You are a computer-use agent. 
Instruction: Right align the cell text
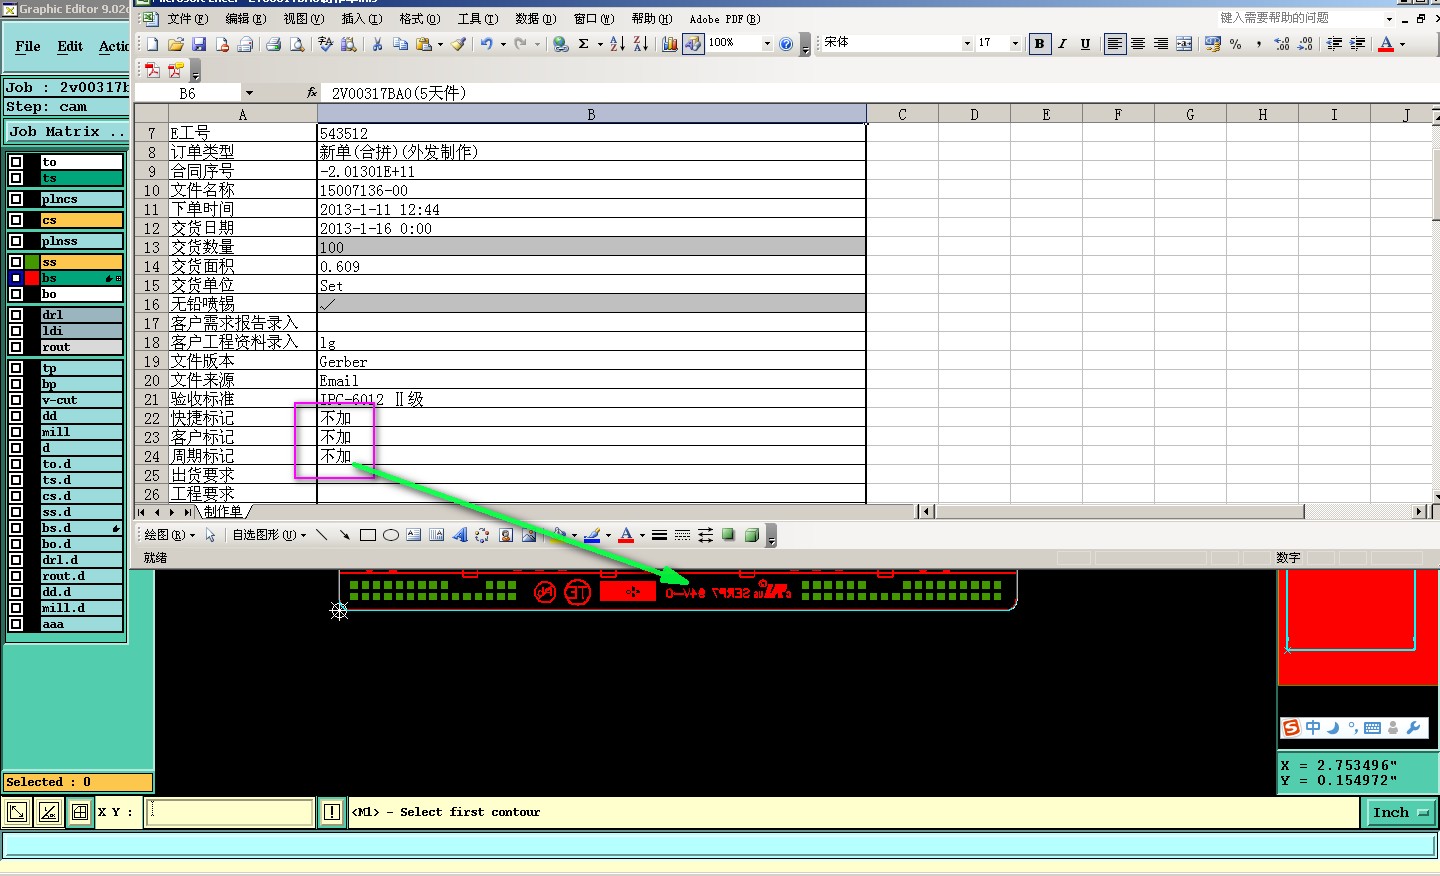click(1161, 44)
